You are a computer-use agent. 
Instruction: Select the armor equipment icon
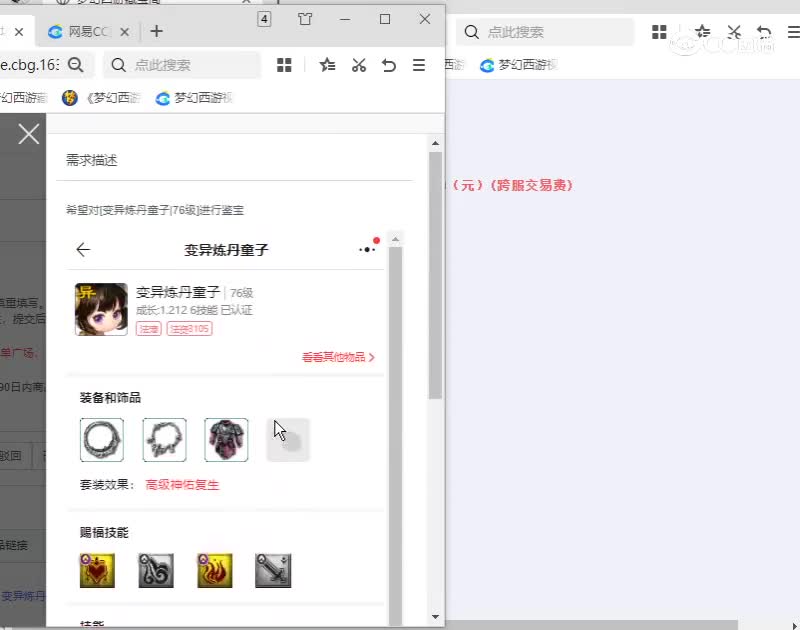click(226, 440)
